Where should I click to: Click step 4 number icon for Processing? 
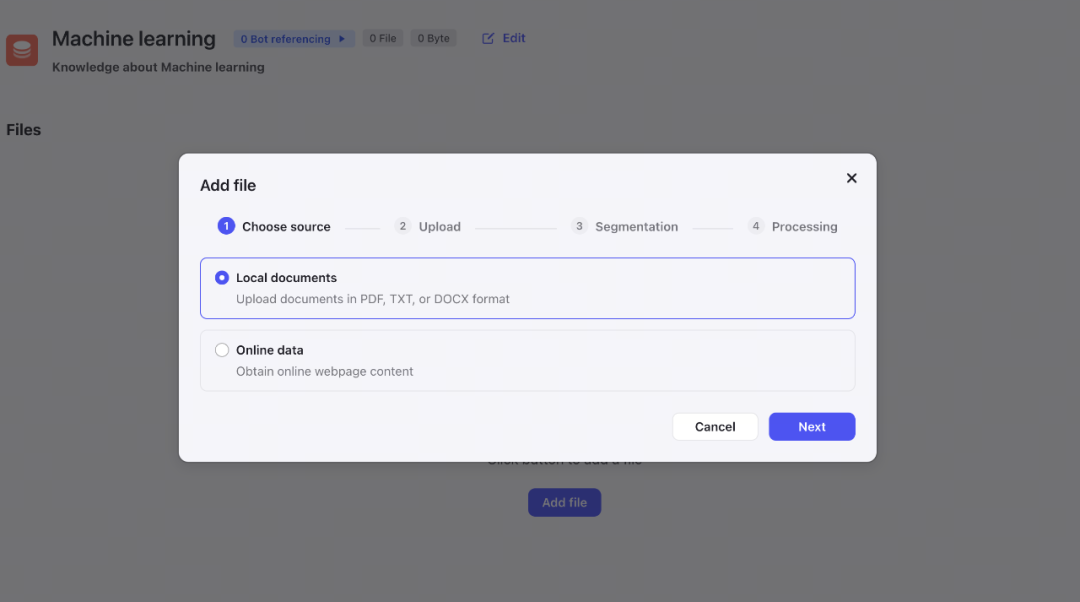pos(756,226)
